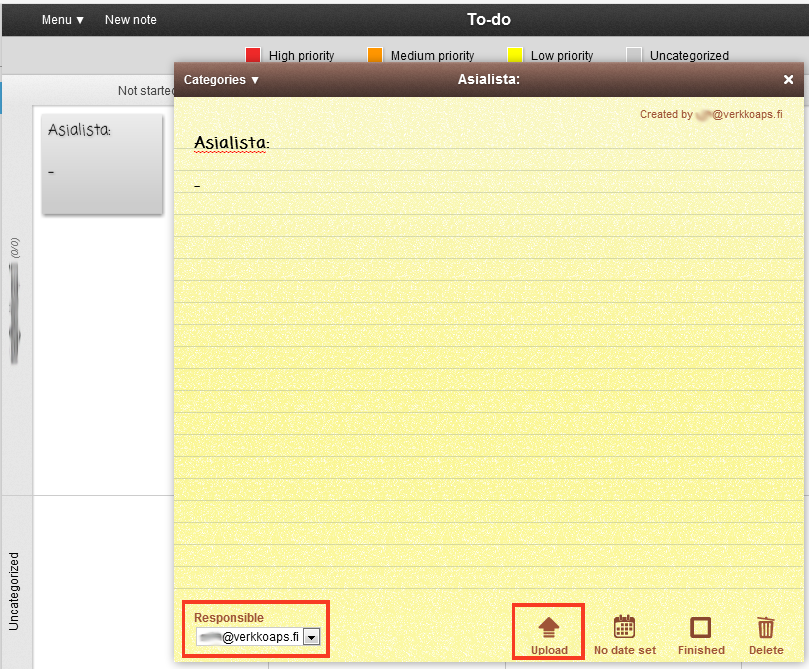Close the Asialista note dialog

[788, 80]
